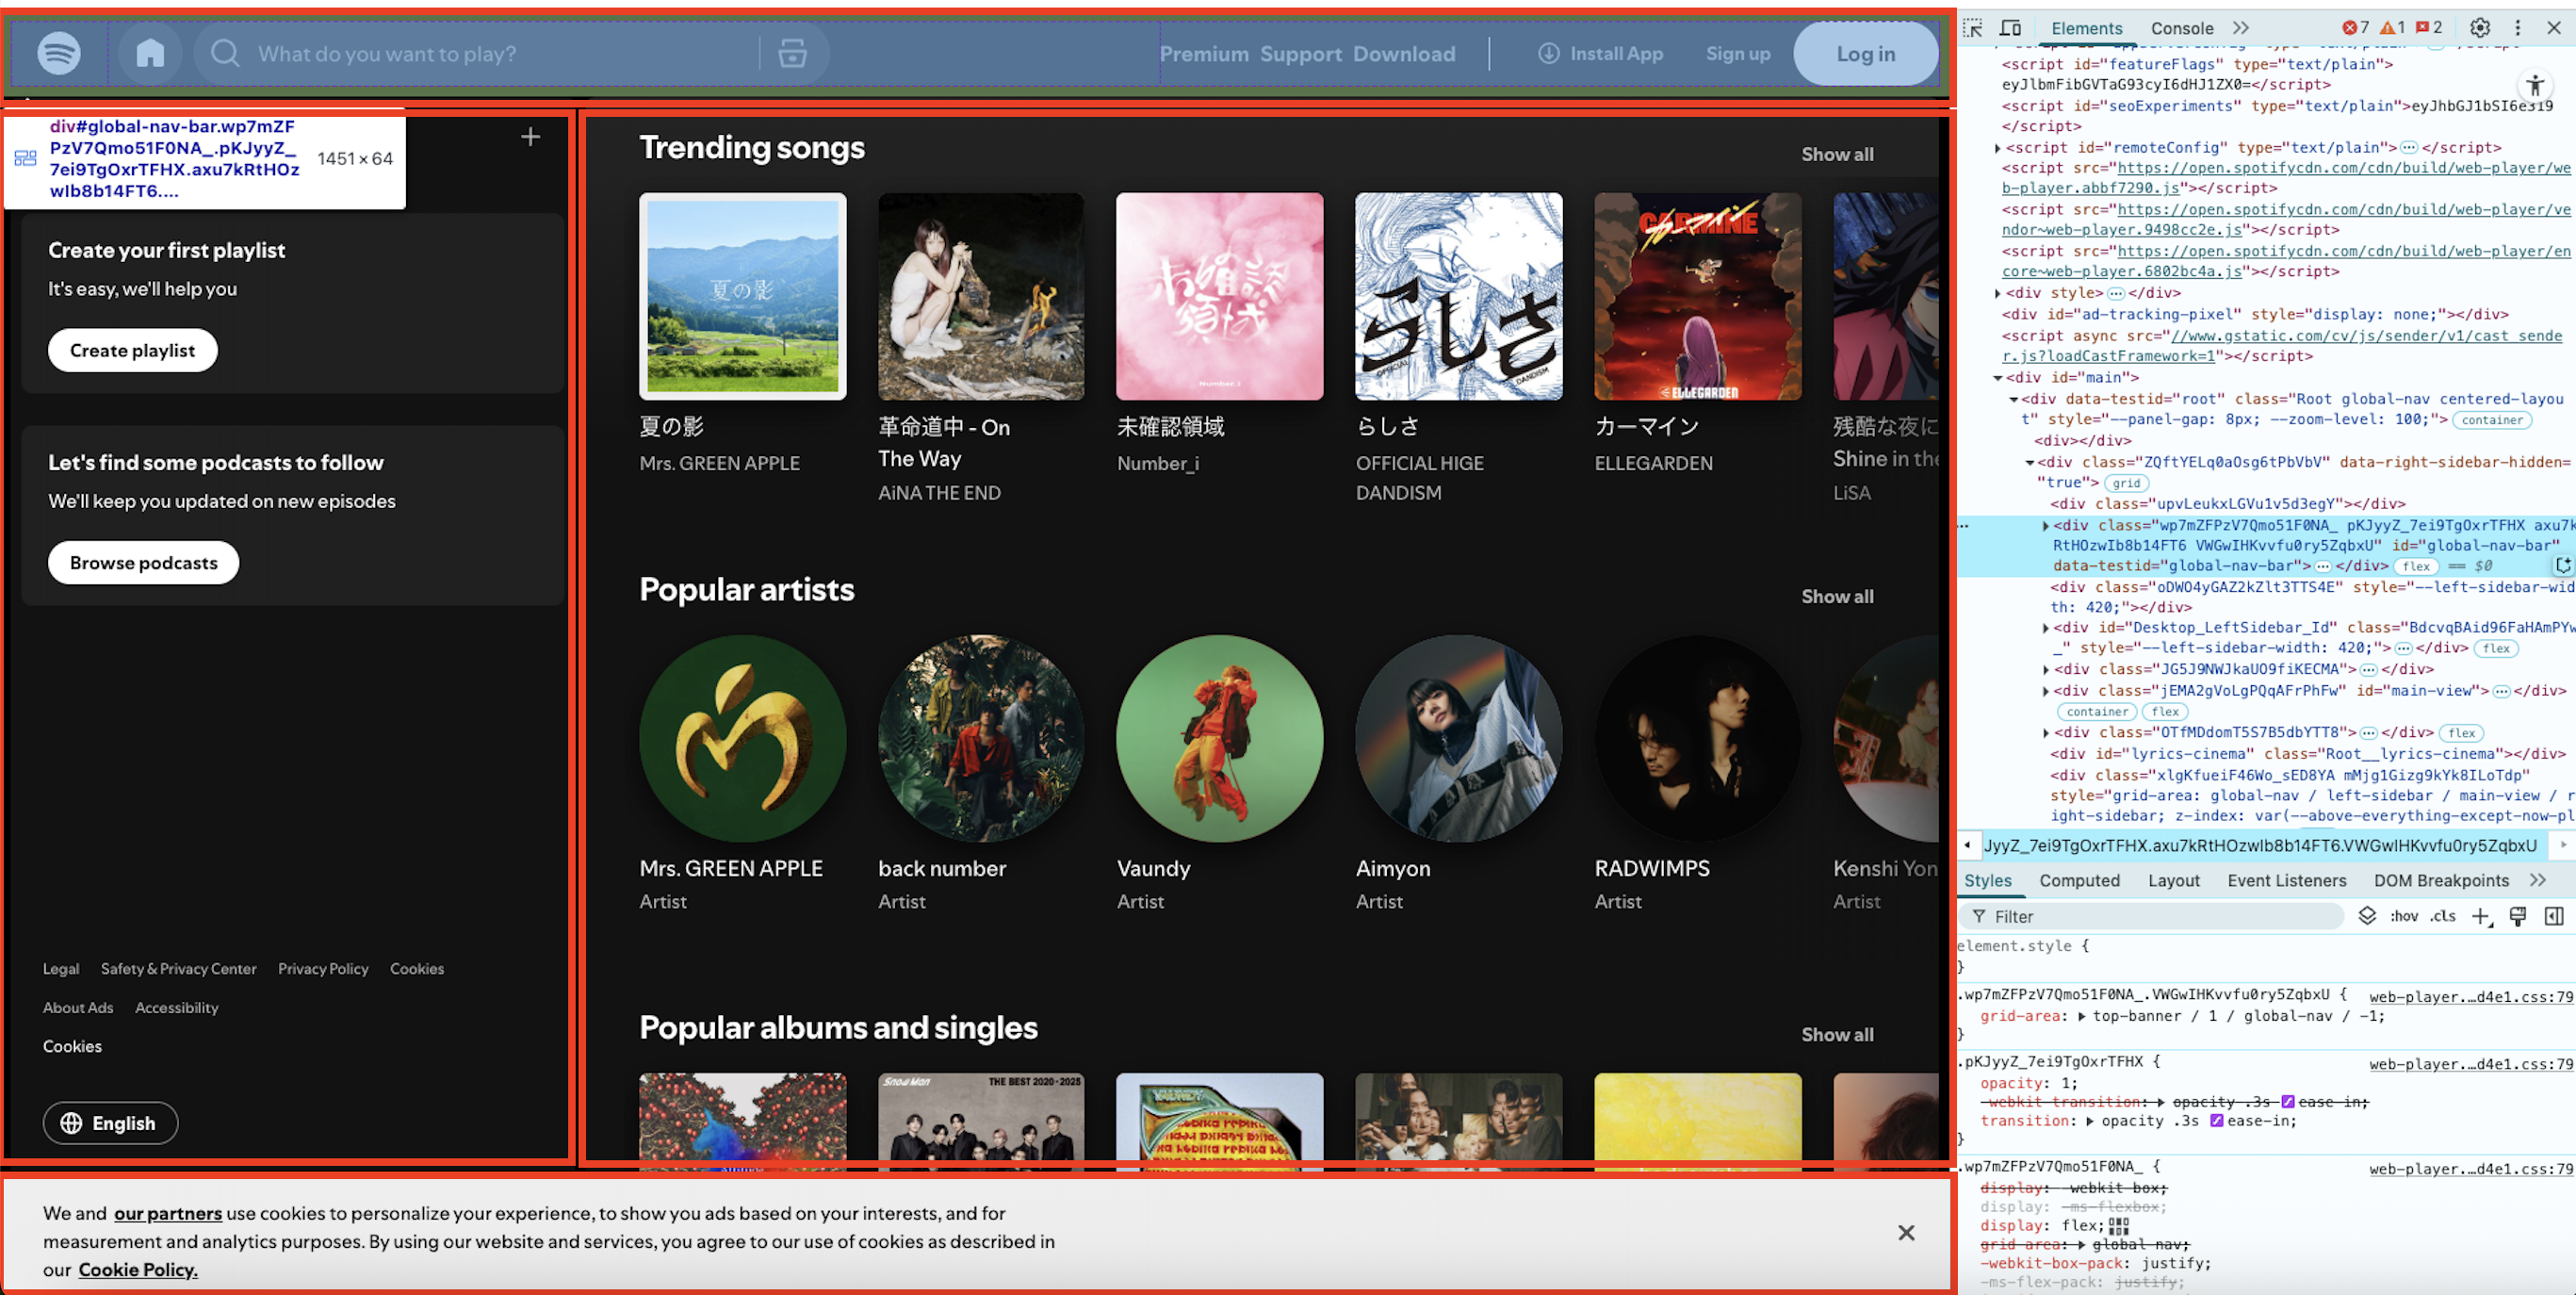The image size is (2576, 1295).
Task: Expand the Desktop_LeftSidebar_Id div node
Action: coord(2045,628)
